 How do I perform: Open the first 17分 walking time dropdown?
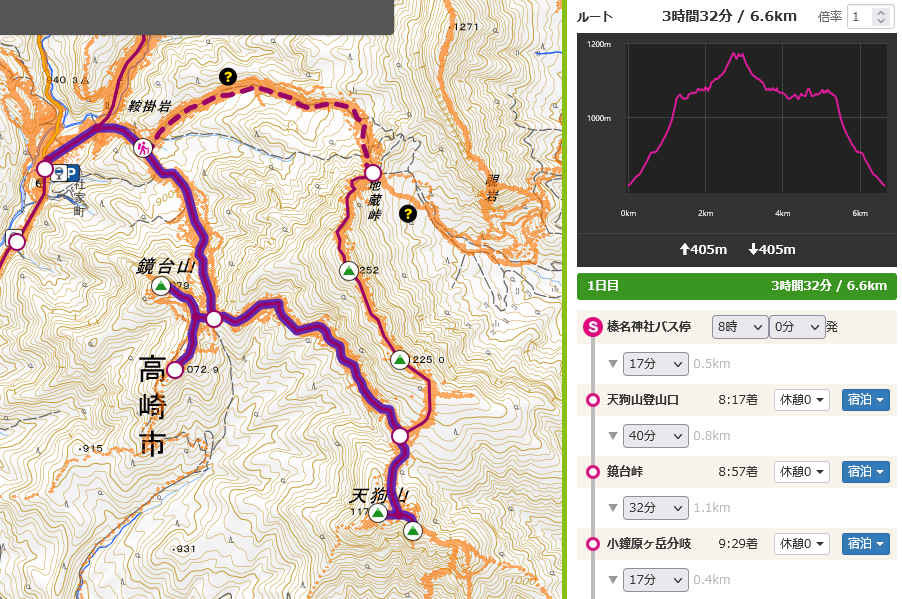point(655,363)
